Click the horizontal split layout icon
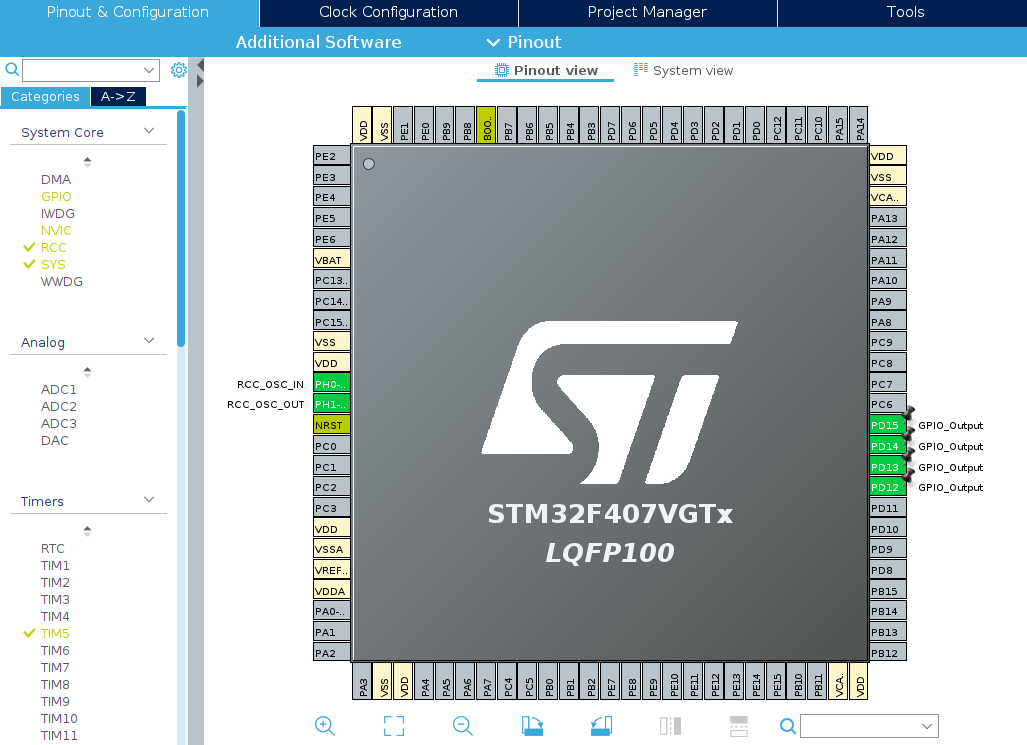The height and width of the screenshot is (745, 1027). click(739, 726)
